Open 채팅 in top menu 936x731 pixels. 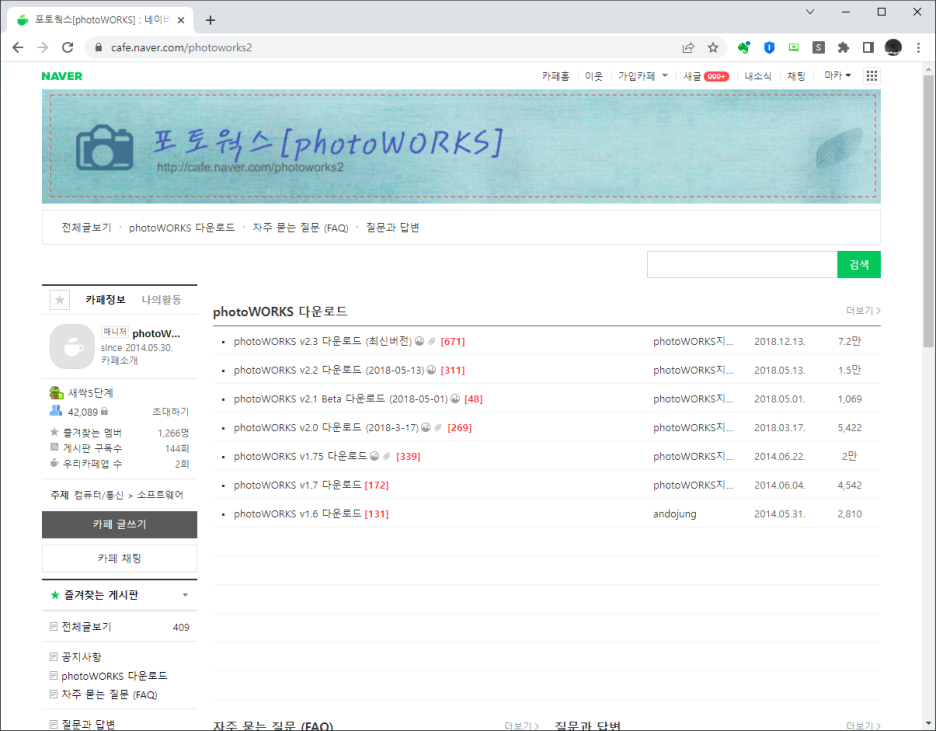coord(796,76)
